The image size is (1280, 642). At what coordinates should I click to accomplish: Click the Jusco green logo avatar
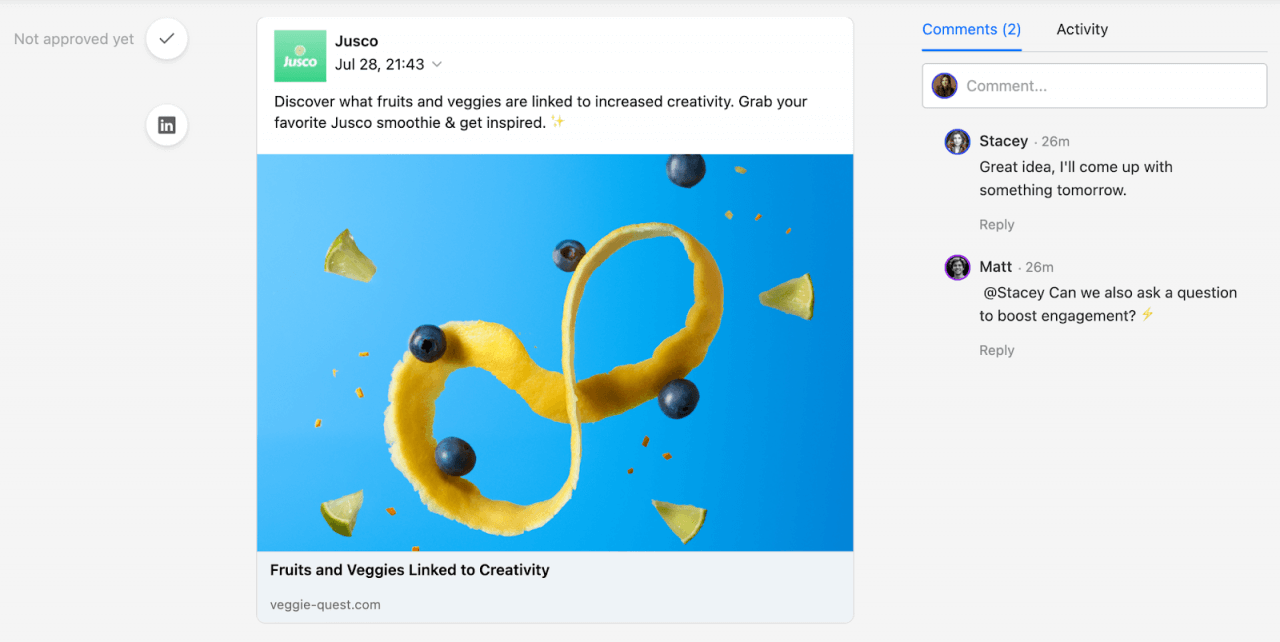click(x=300, y=56)
